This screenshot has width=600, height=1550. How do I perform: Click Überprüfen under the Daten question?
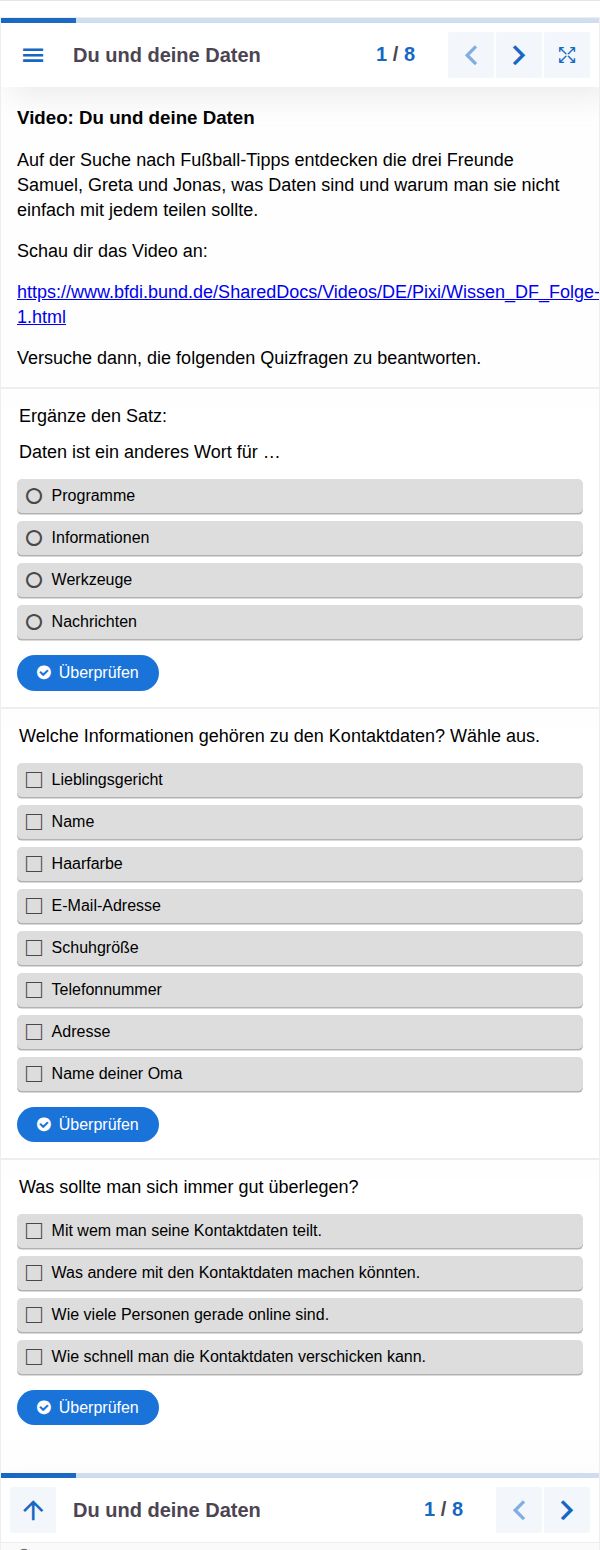[x=88, y=673]
